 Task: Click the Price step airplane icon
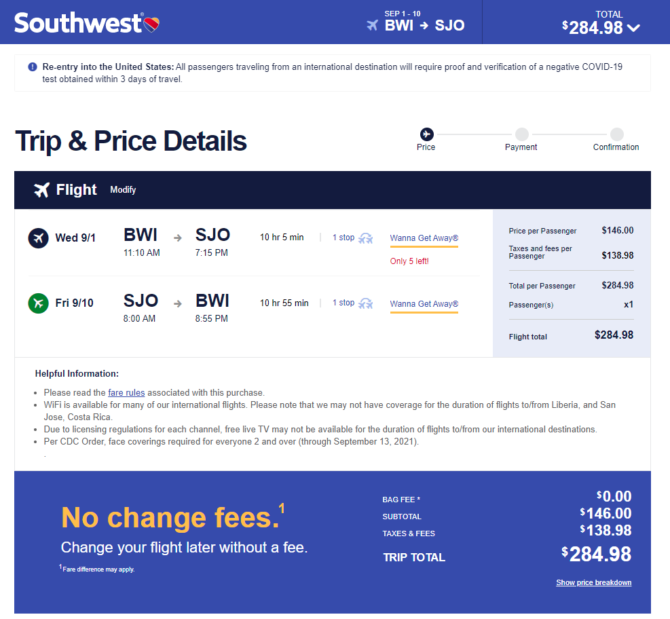coord(426,134)
